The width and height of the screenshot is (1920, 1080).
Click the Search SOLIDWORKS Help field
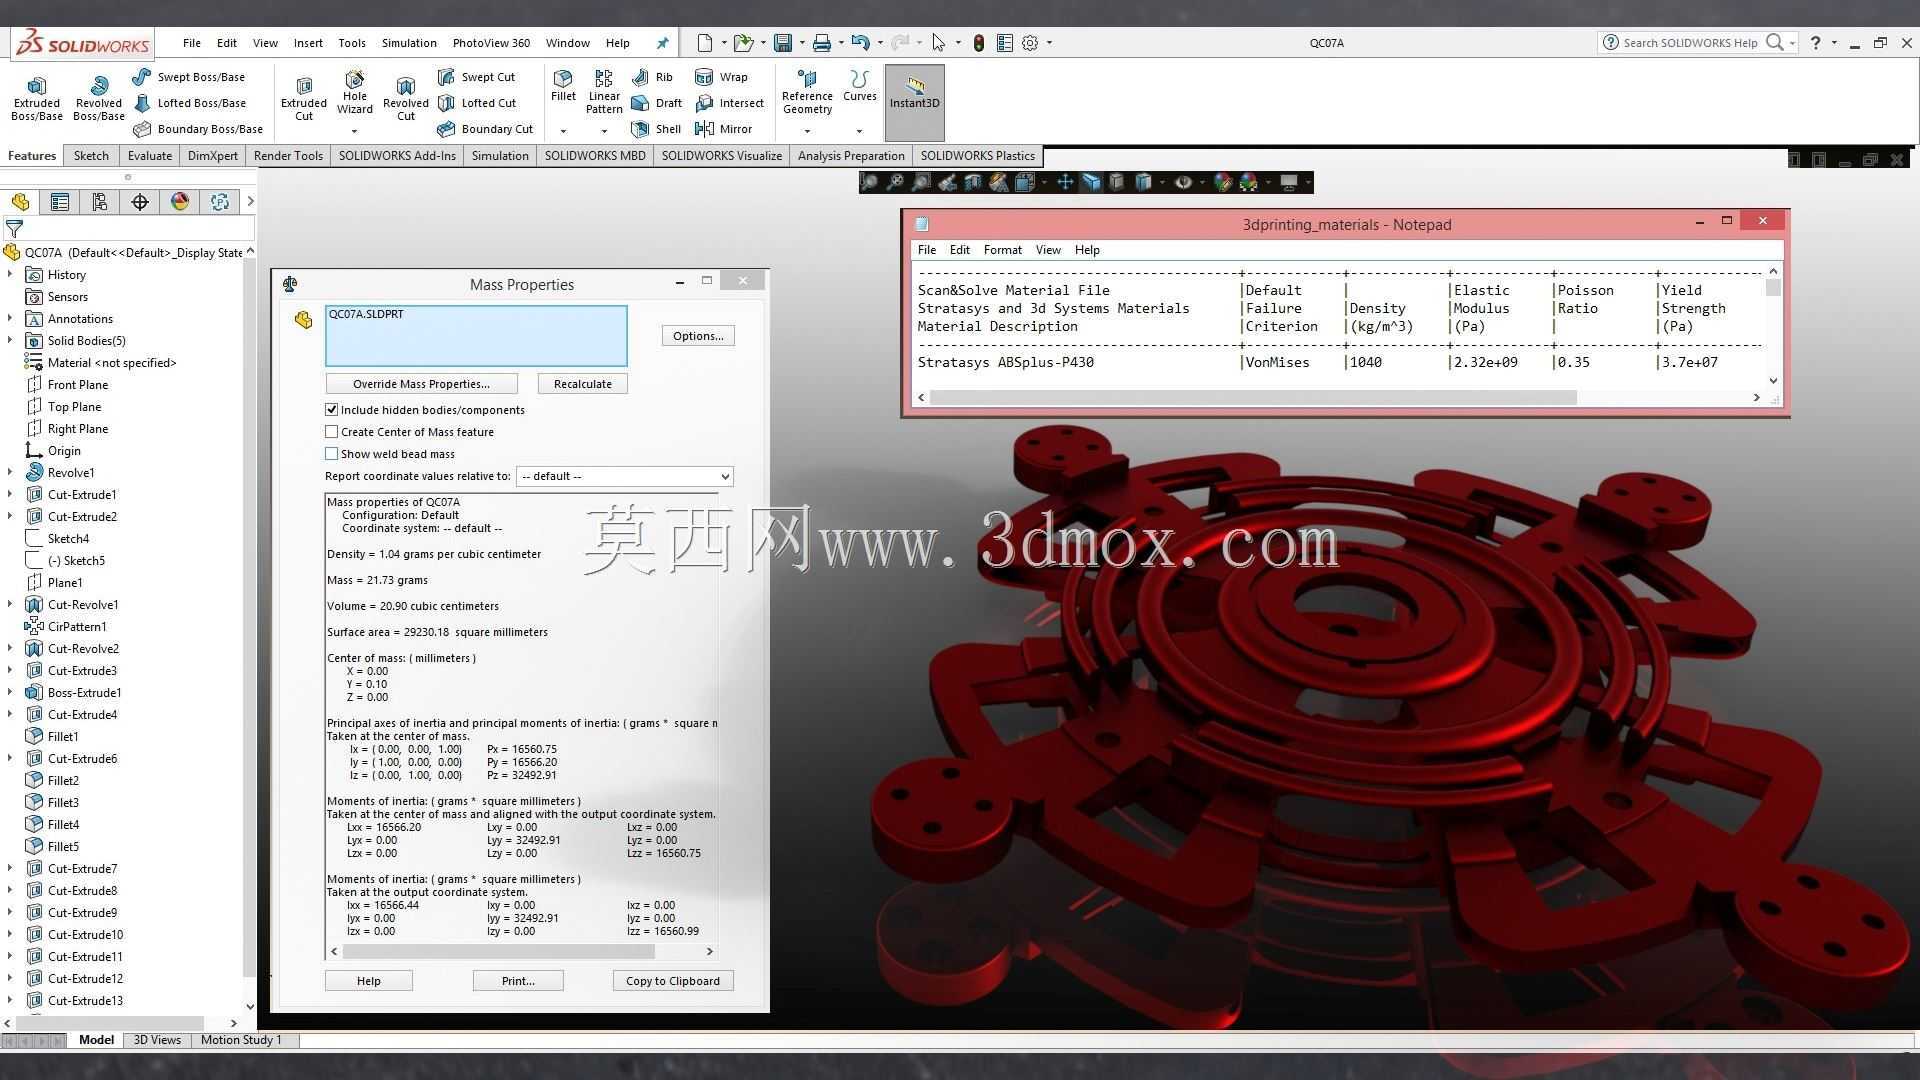(1690, 43)
